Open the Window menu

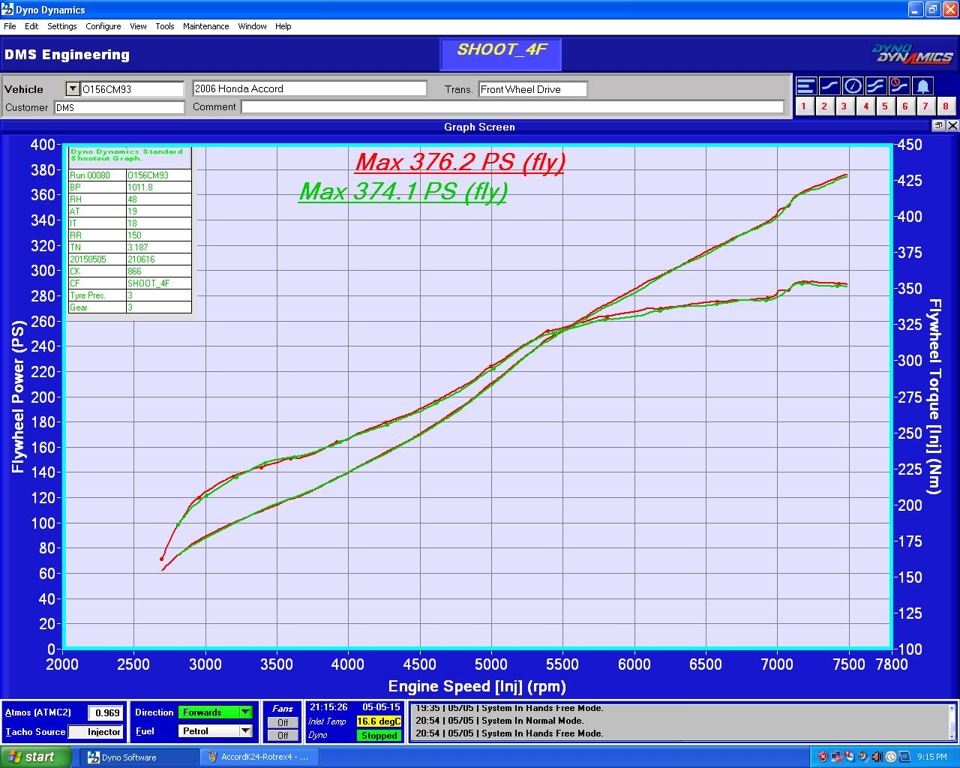coord(252,26)
